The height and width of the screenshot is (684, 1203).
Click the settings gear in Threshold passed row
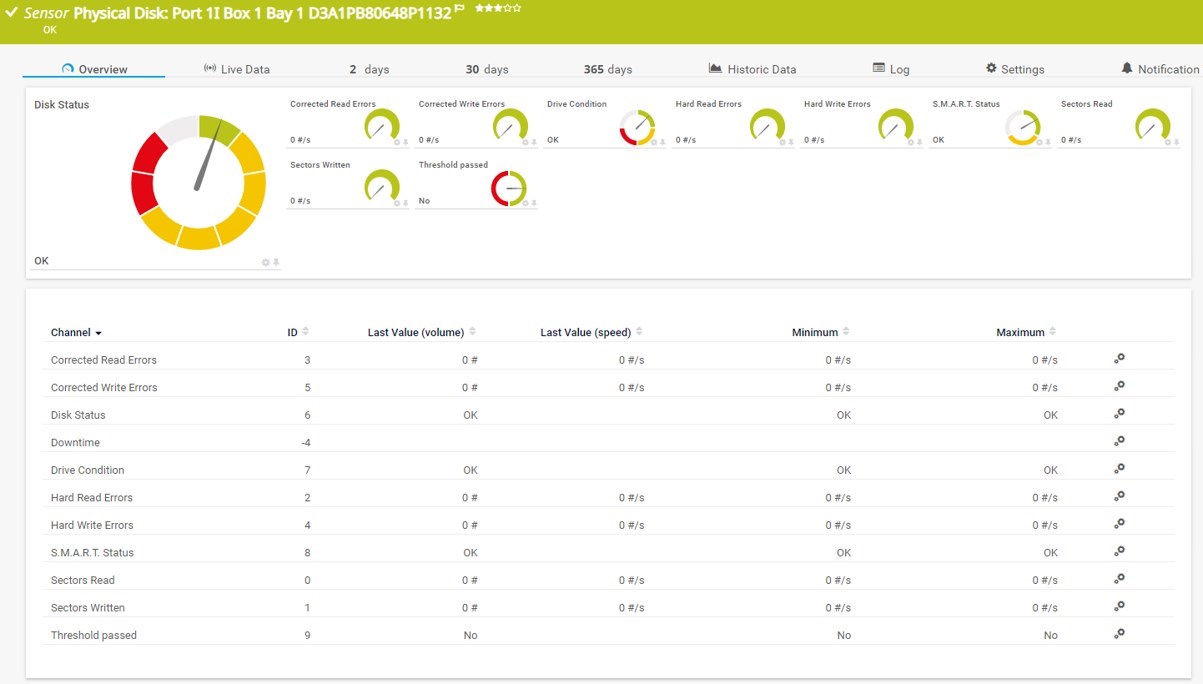tap(1119, 633)
